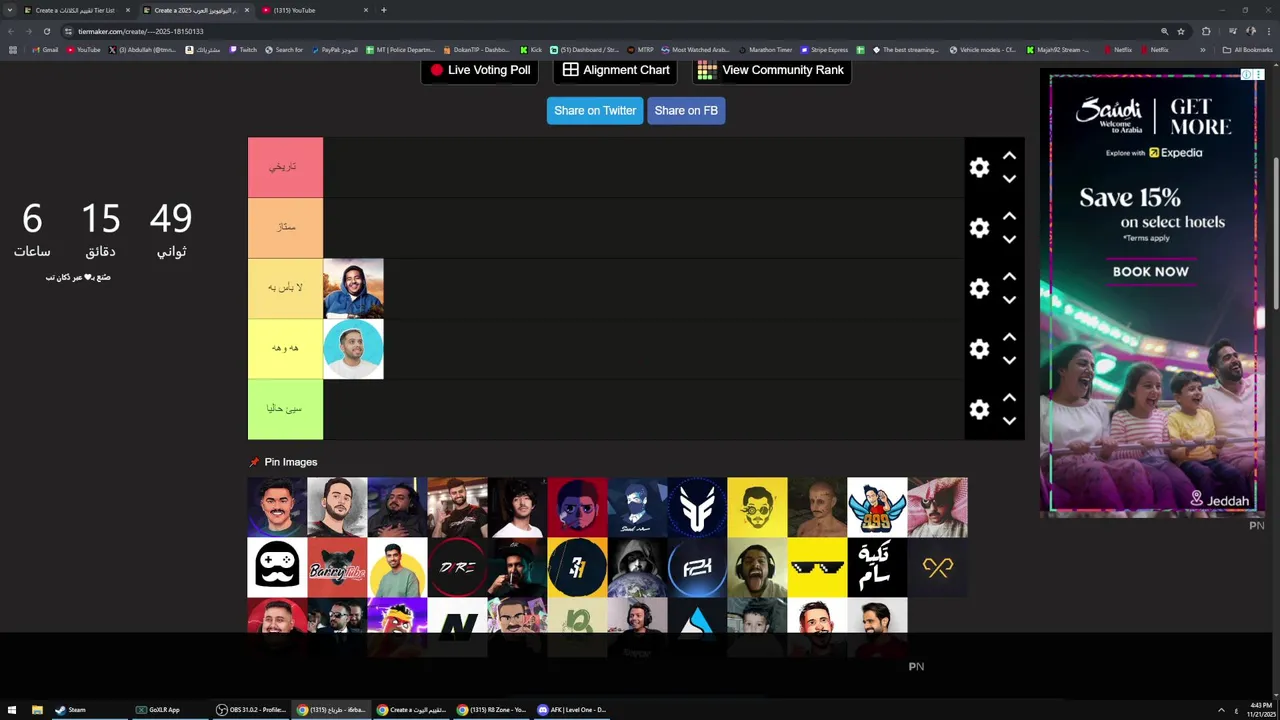Pick the hooded figure over Earth image
The height and width of the screenshot is (720, 1280).
pyautogui.click(x=637, y=567)
